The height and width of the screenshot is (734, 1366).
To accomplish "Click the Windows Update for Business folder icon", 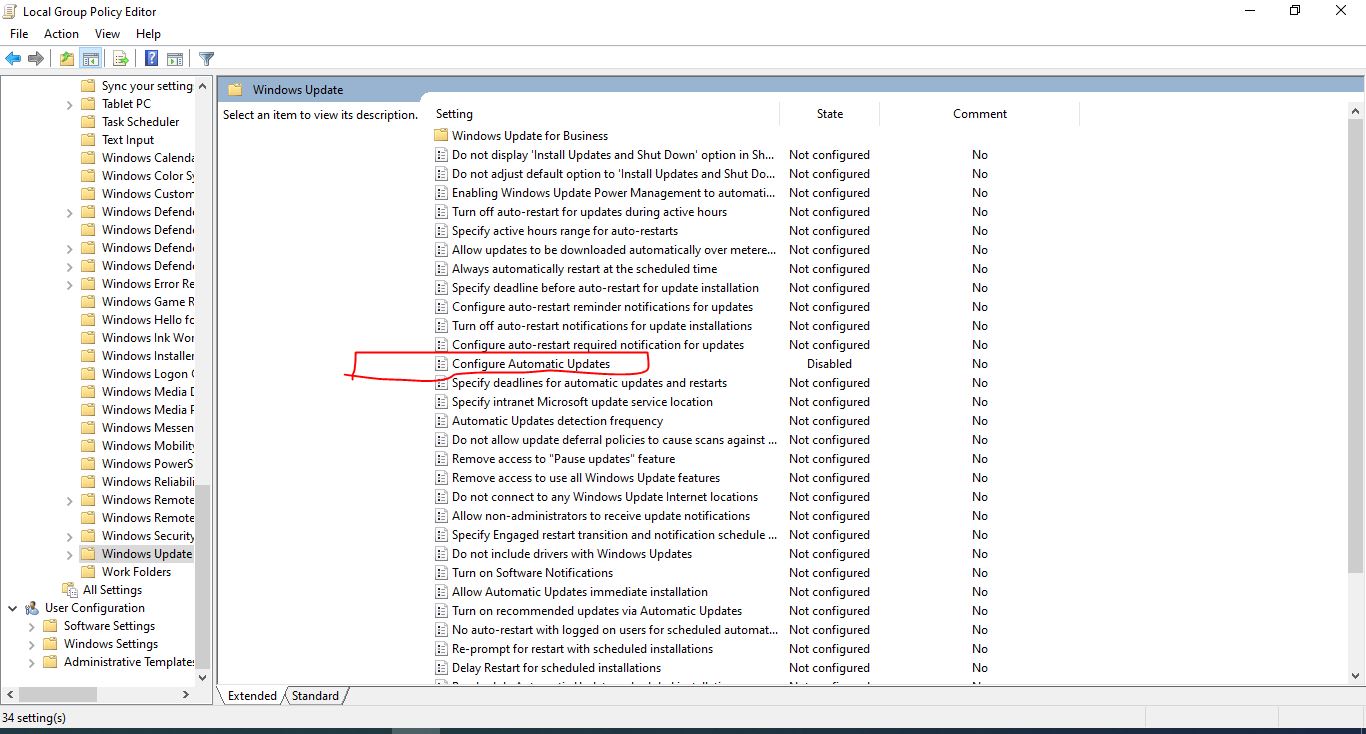I will 441,135.
